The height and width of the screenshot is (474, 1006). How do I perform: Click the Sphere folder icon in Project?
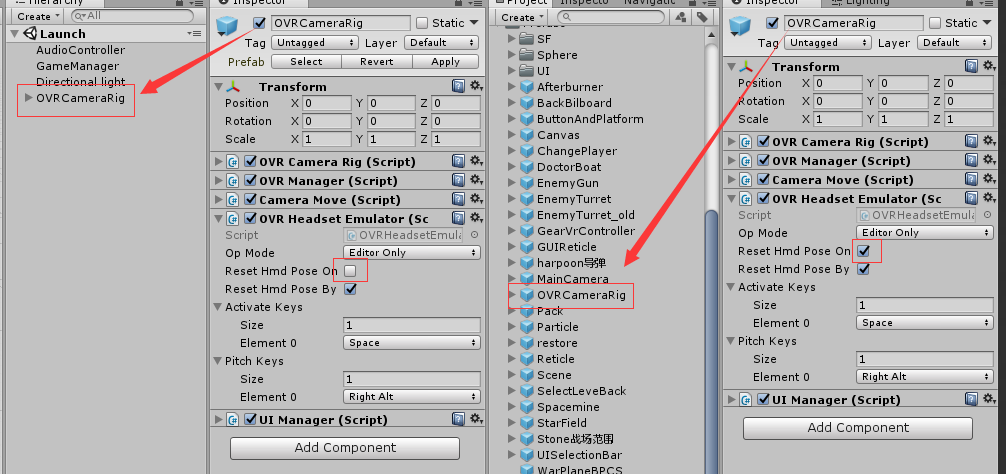pos(527,55)
